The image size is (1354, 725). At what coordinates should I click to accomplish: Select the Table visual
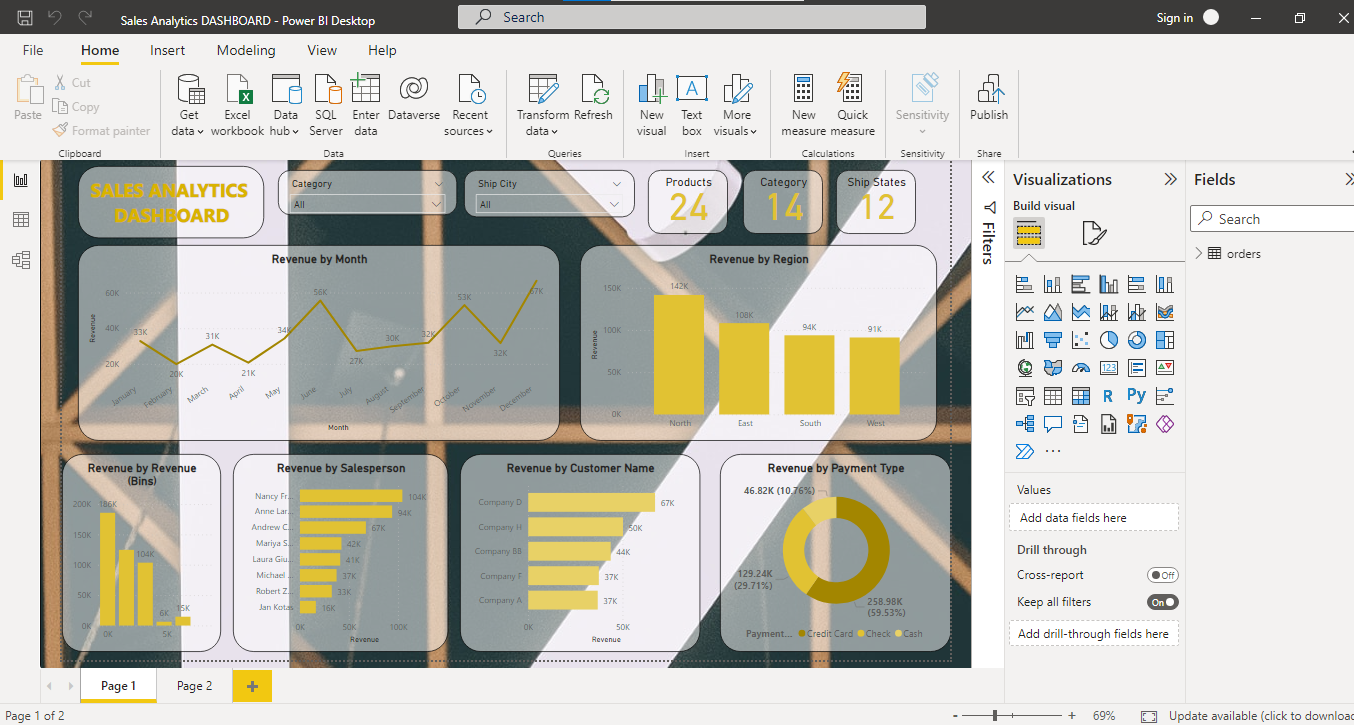pyautogui.click(x=1052, y=395)
